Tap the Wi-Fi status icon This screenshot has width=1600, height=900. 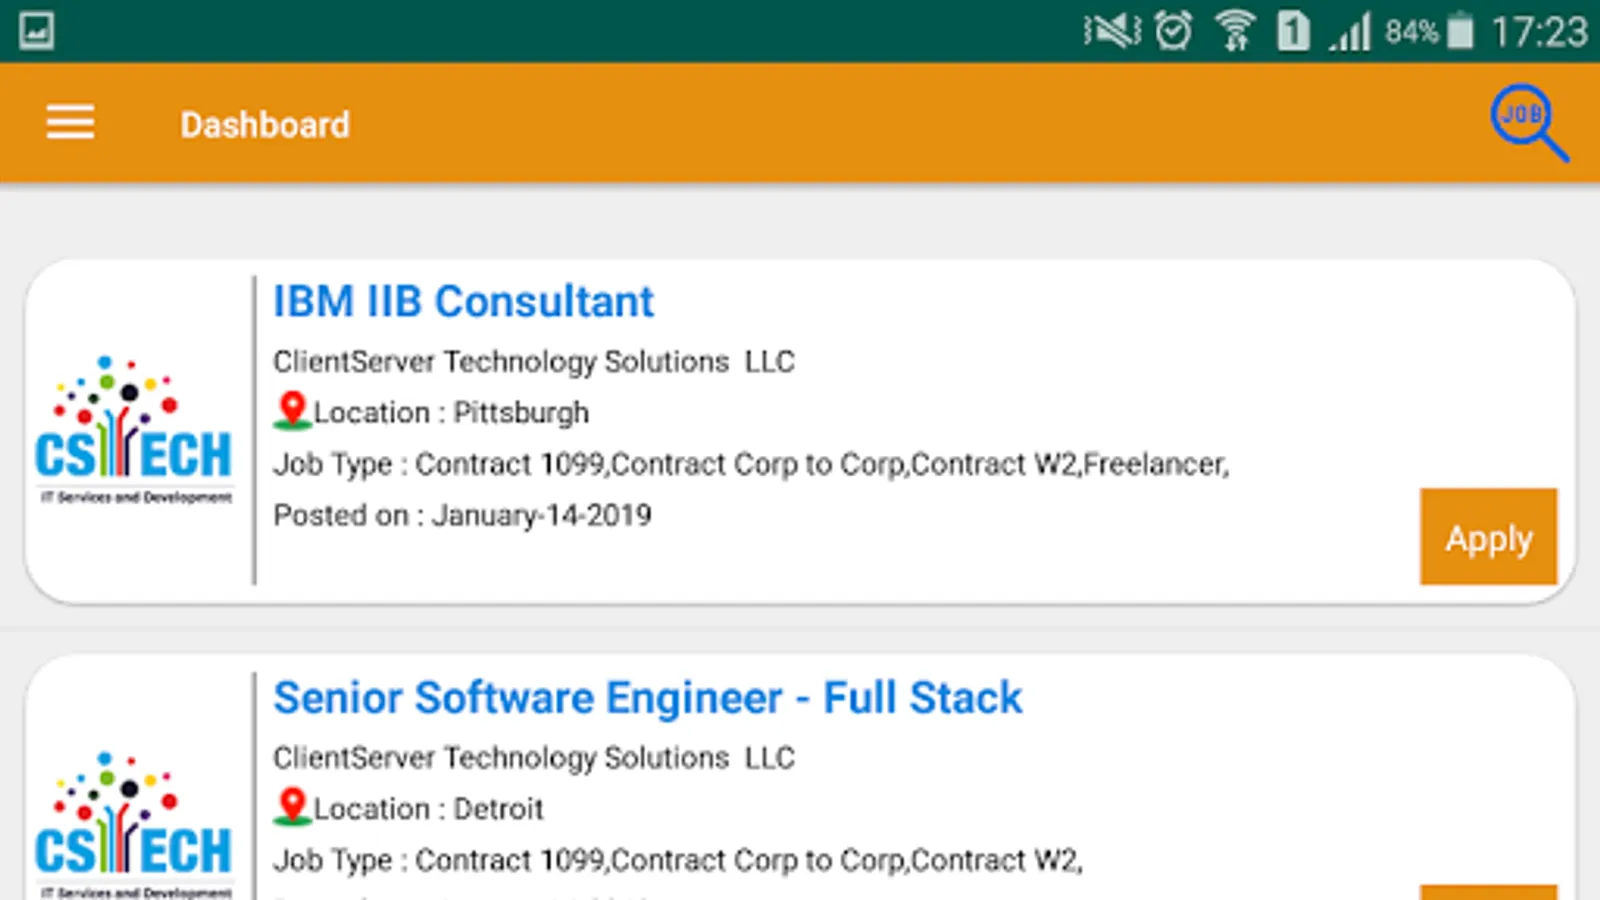1235,30
